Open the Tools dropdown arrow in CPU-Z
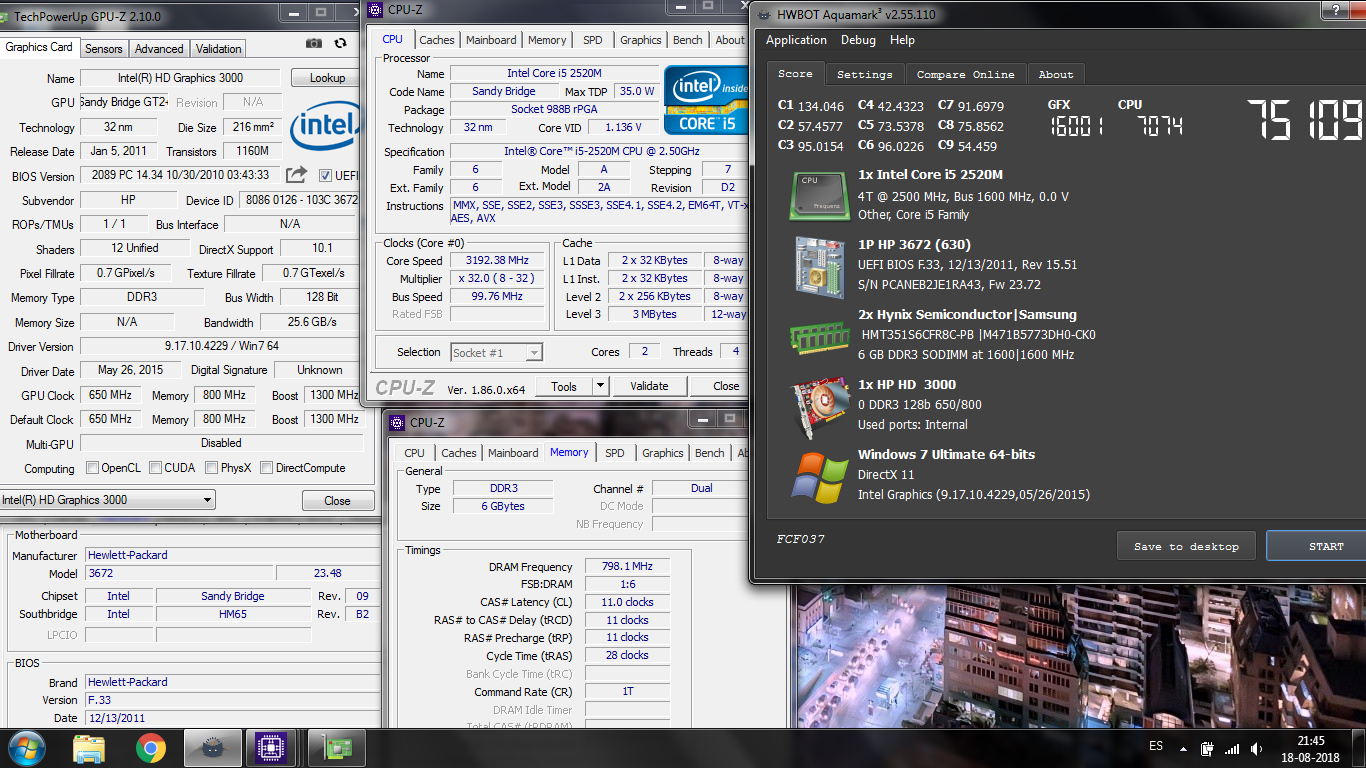1366x768 pixels. point(600,386)
